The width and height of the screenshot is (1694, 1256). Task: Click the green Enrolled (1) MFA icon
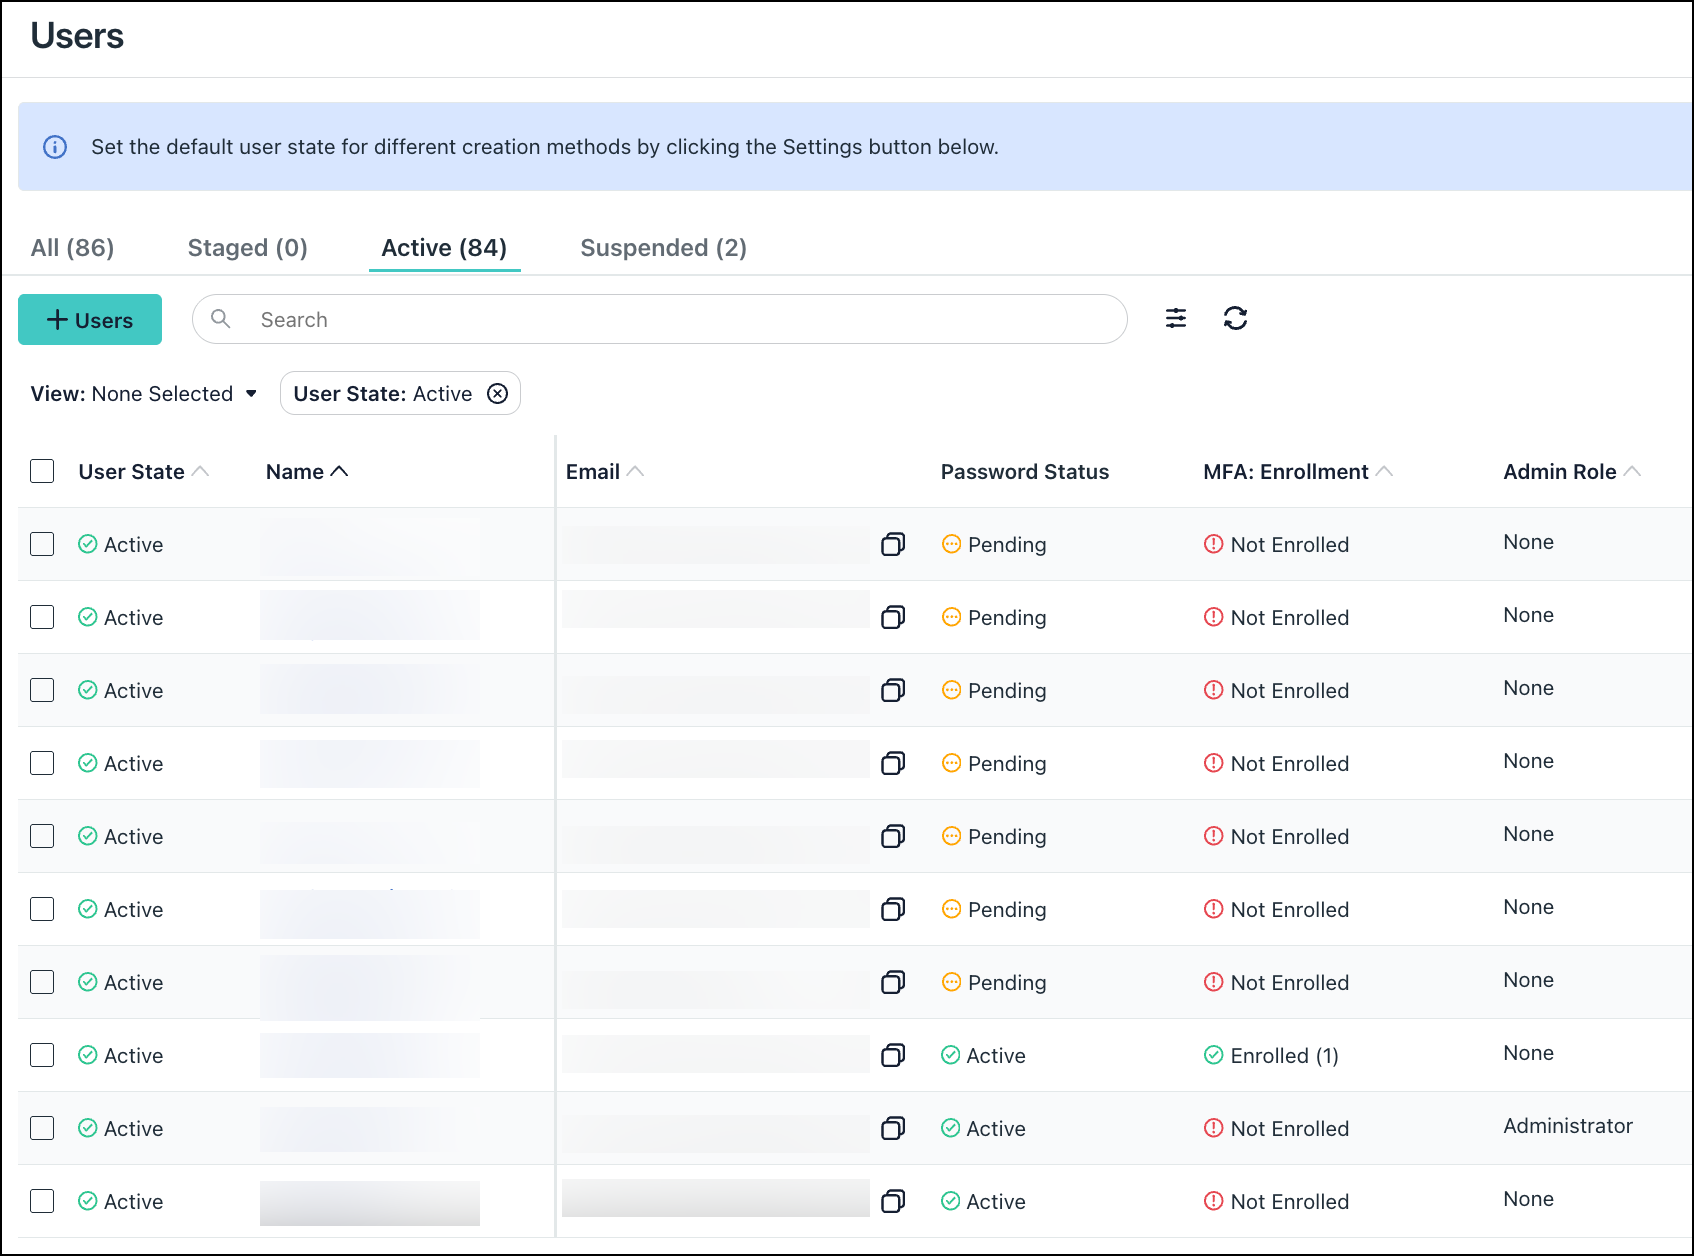tap(1213, 1055)
